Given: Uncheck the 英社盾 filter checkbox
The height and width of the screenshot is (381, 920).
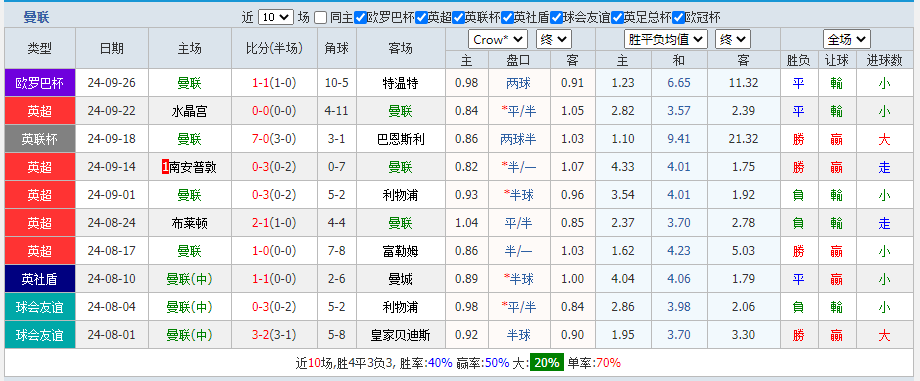Looking at the screenshot, I should [x=508, y=18].
